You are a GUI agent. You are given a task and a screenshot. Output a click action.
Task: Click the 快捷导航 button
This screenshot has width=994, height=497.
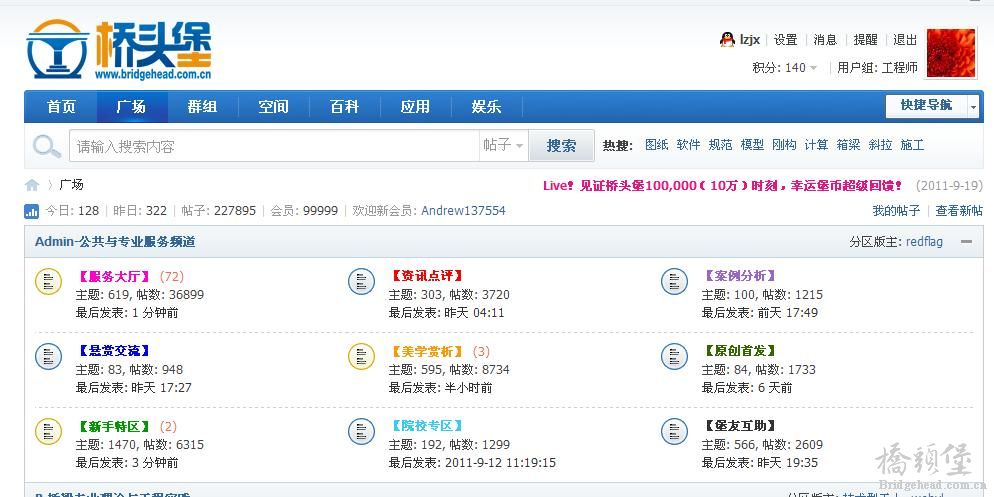pos(927,106)
